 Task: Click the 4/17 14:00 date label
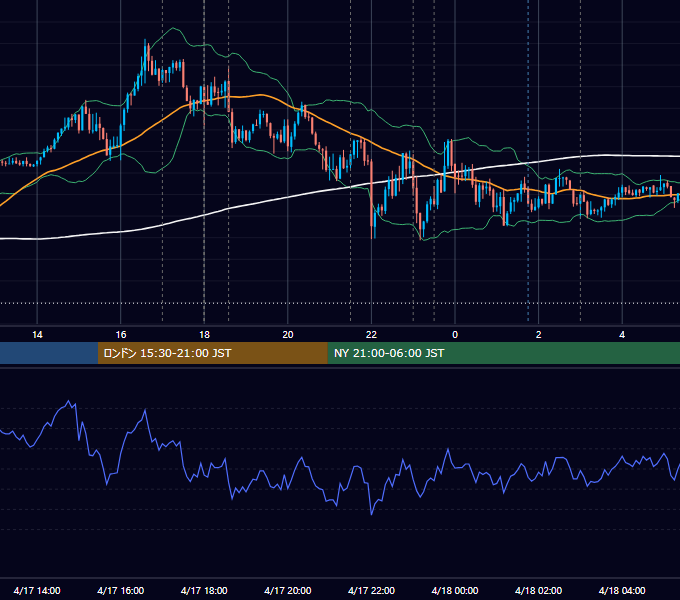pyautogui.click(x=37, y=590)
